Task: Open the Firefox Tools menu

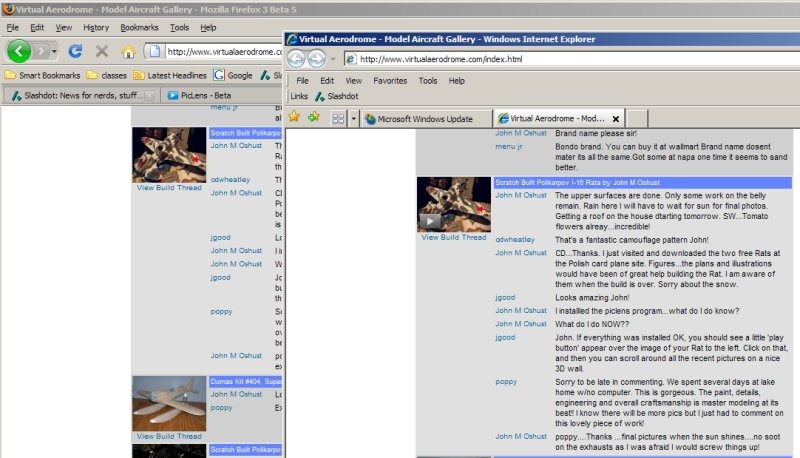Action: [179, 28]
